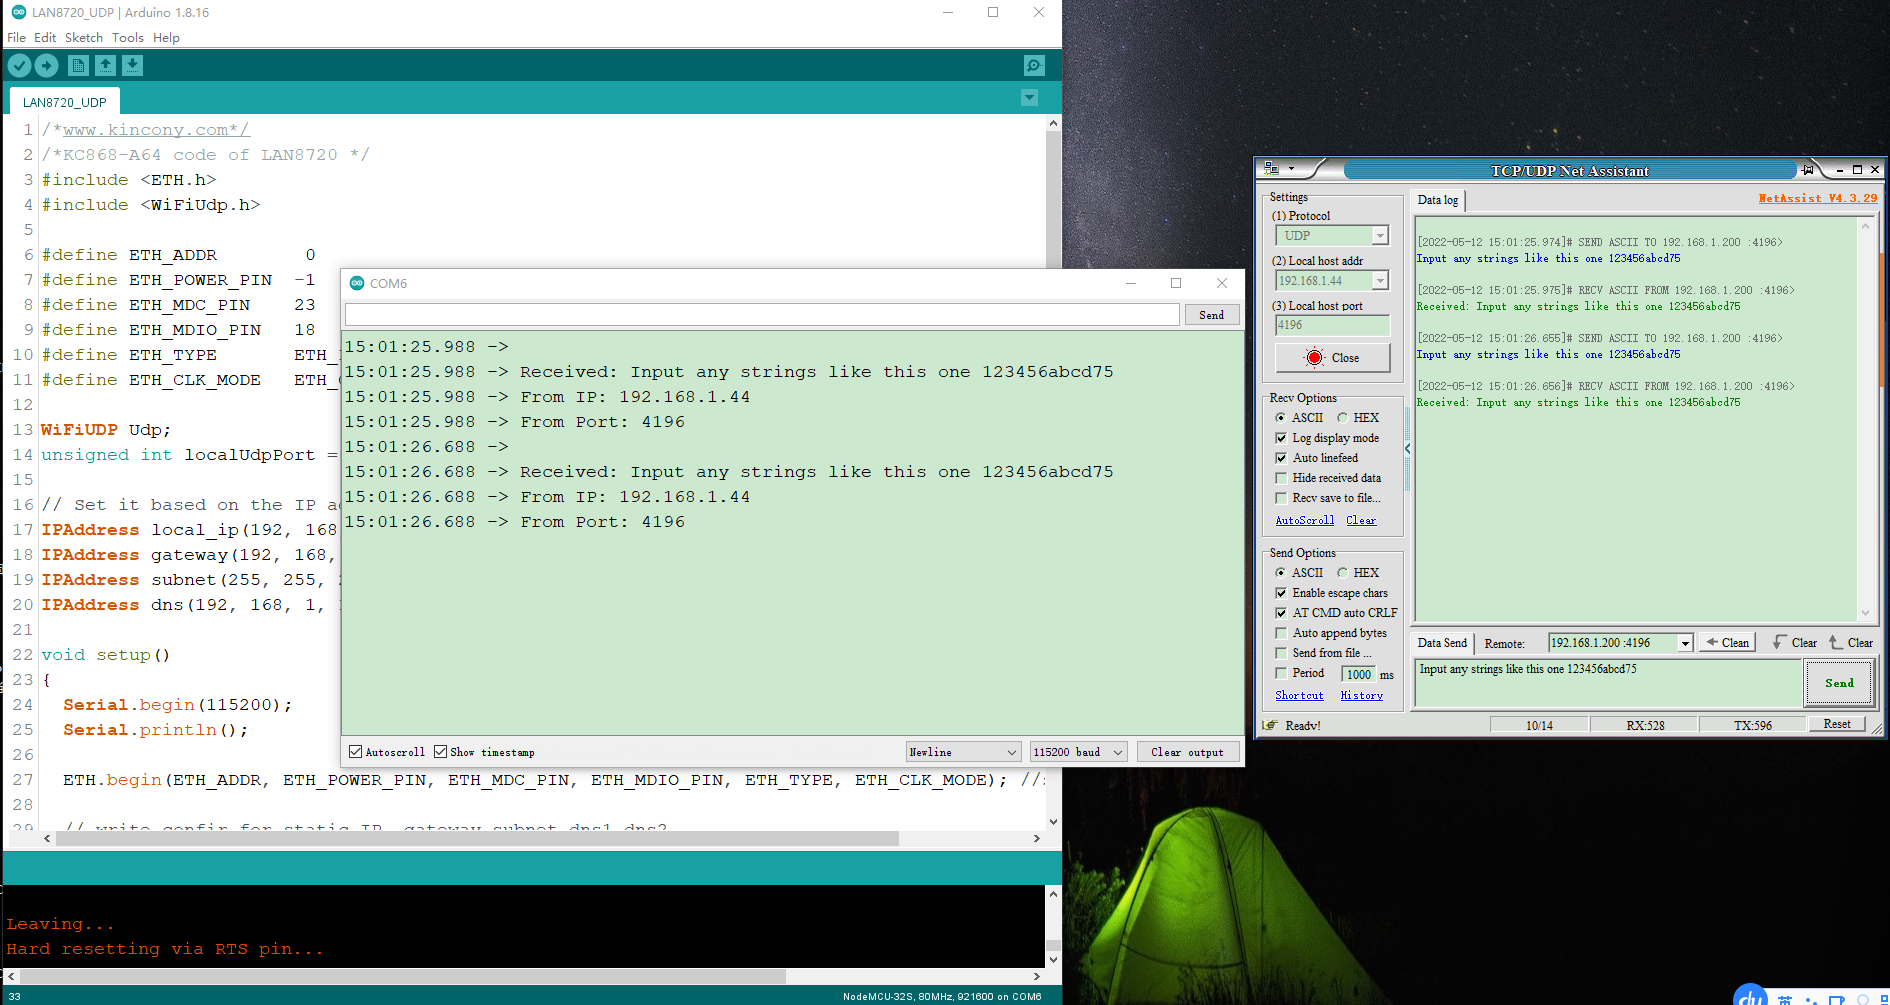Toggle the Autoscroll checkbox
1890x1005 pixels.
[355, 752]
